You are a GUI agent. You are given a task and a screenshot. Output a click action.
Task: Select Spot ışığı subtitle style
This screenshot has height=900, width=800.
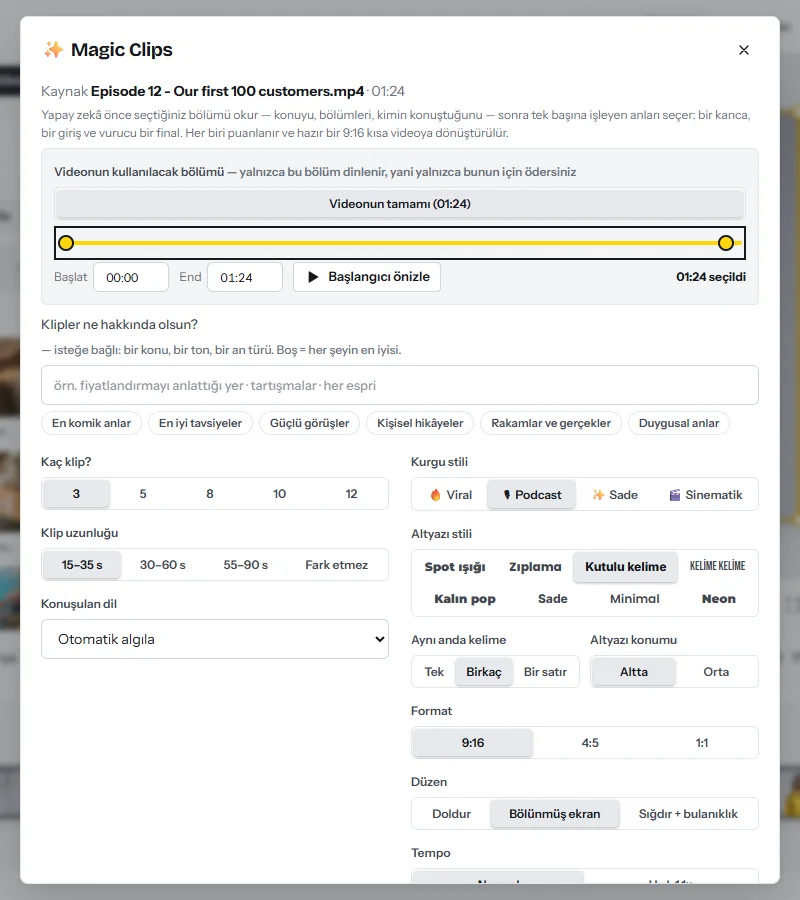click(x=455, y=567)
